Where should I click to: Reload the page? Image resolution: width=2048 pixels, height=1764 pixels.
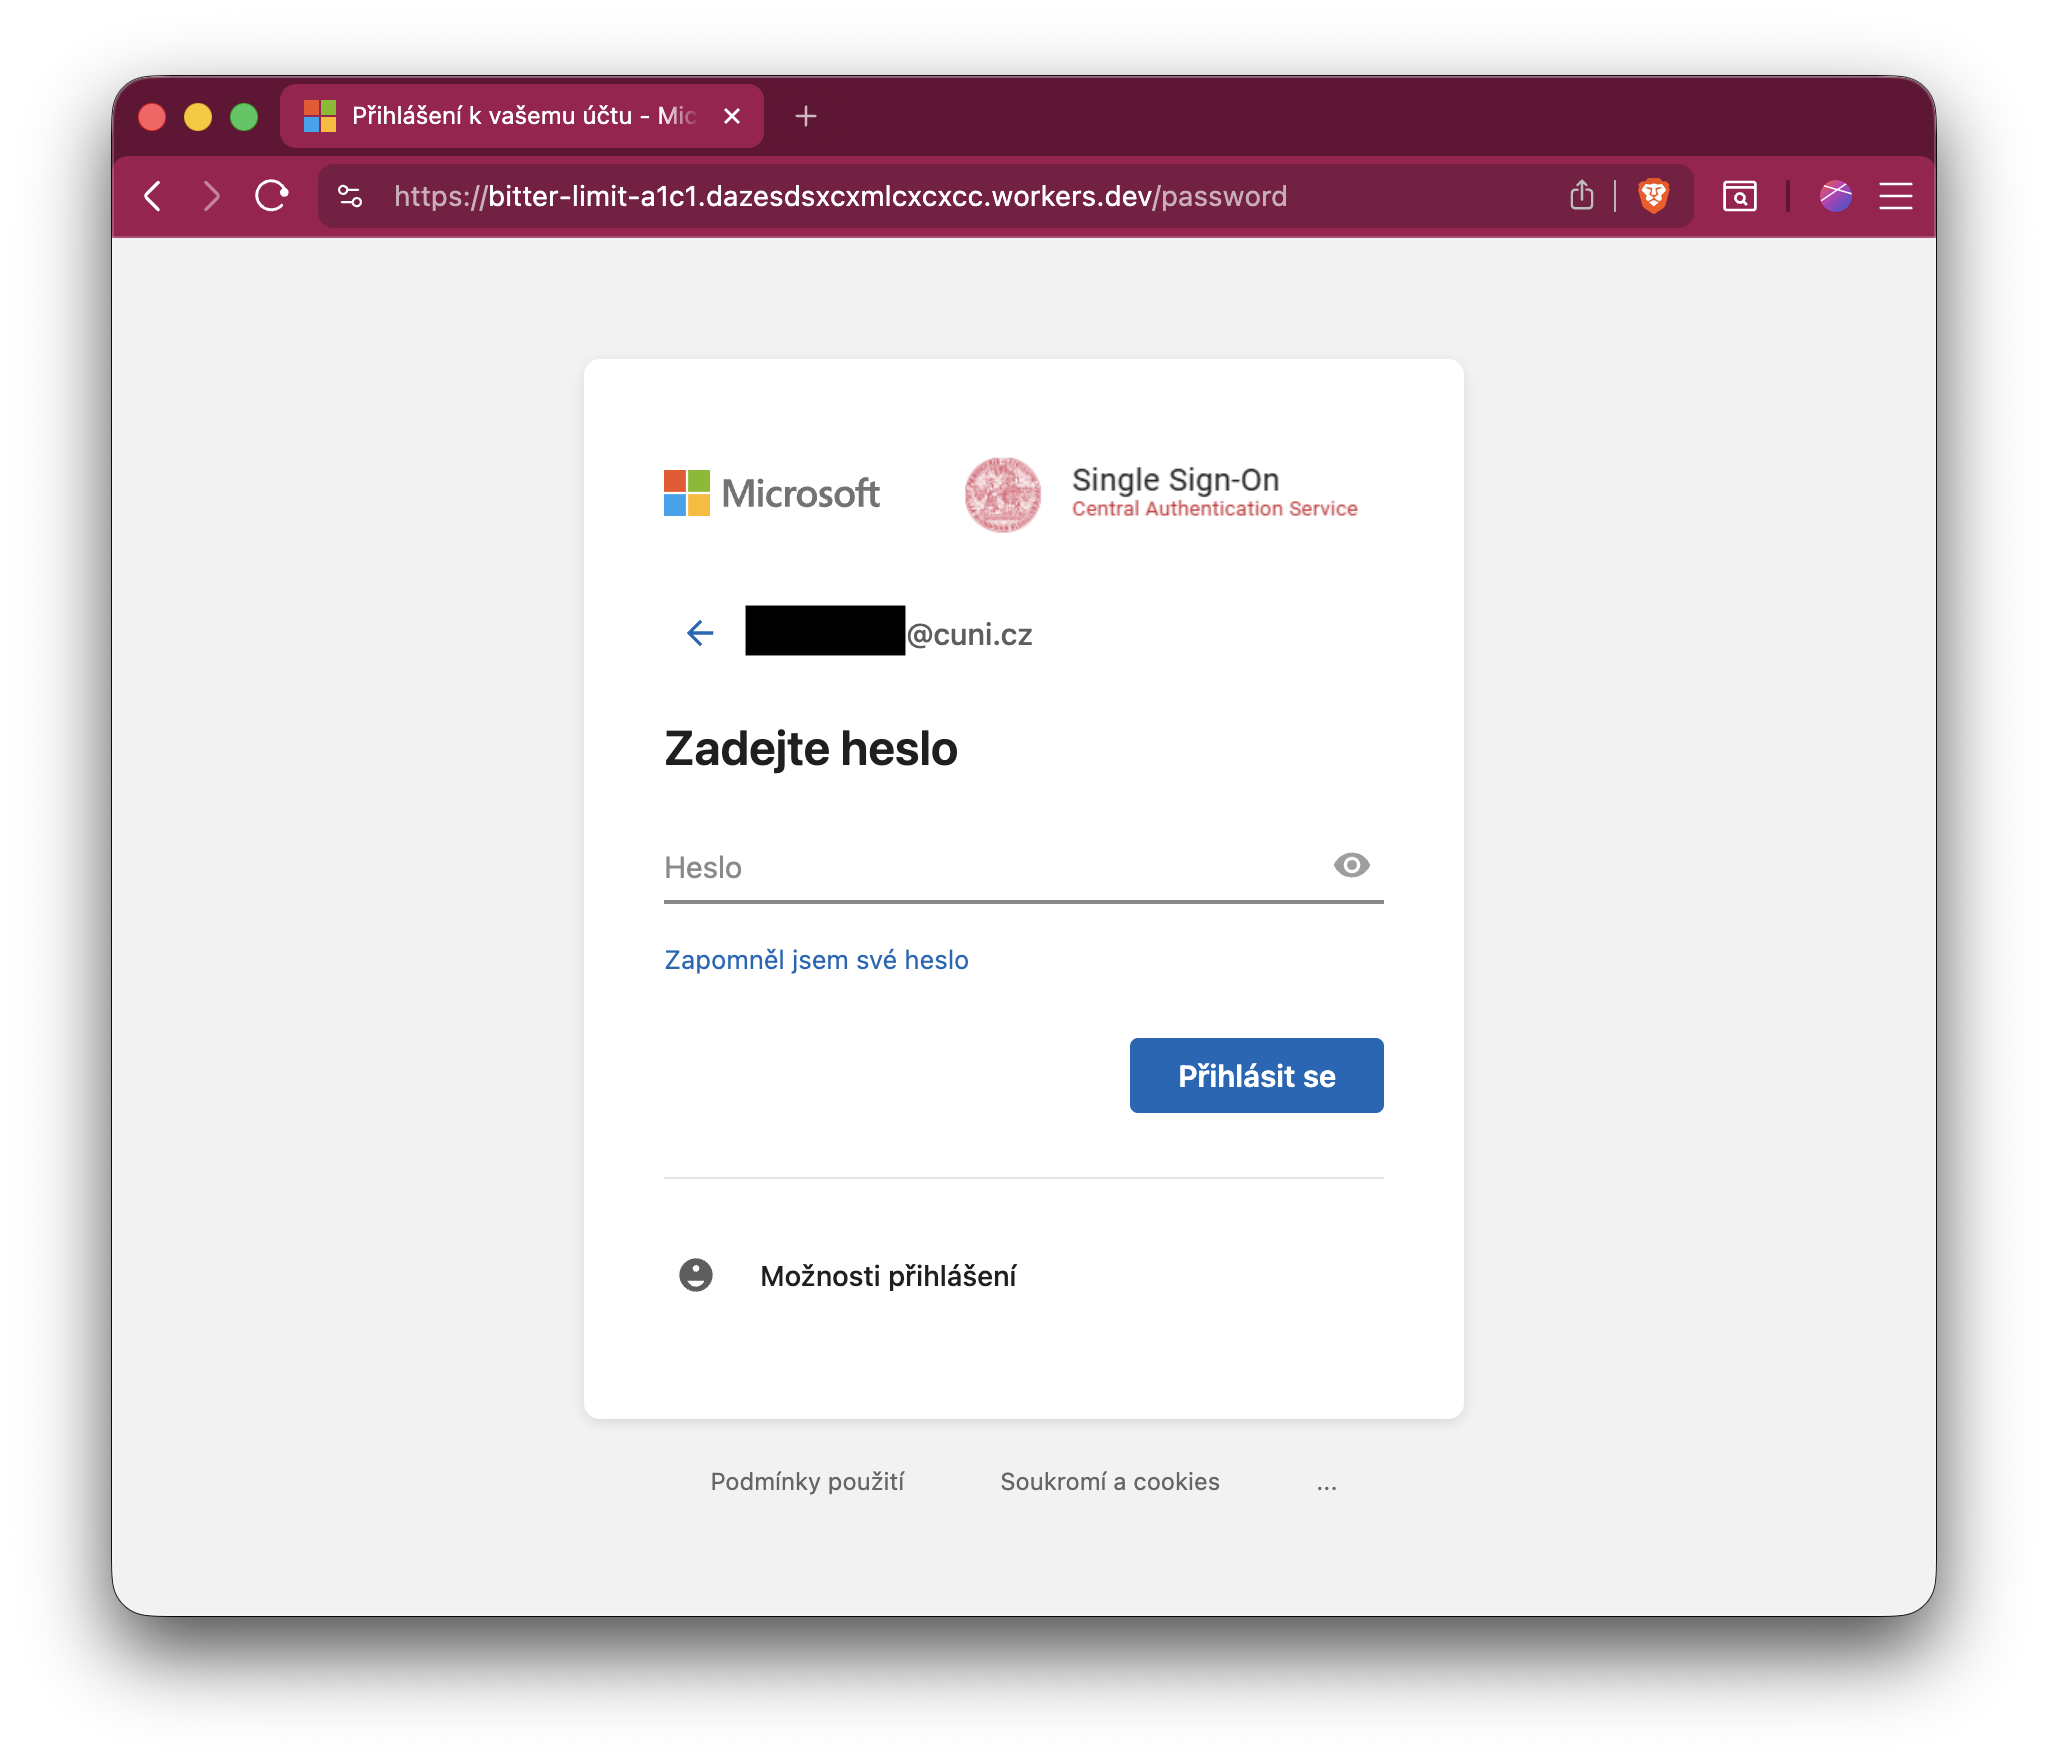[x=272, y=196]
